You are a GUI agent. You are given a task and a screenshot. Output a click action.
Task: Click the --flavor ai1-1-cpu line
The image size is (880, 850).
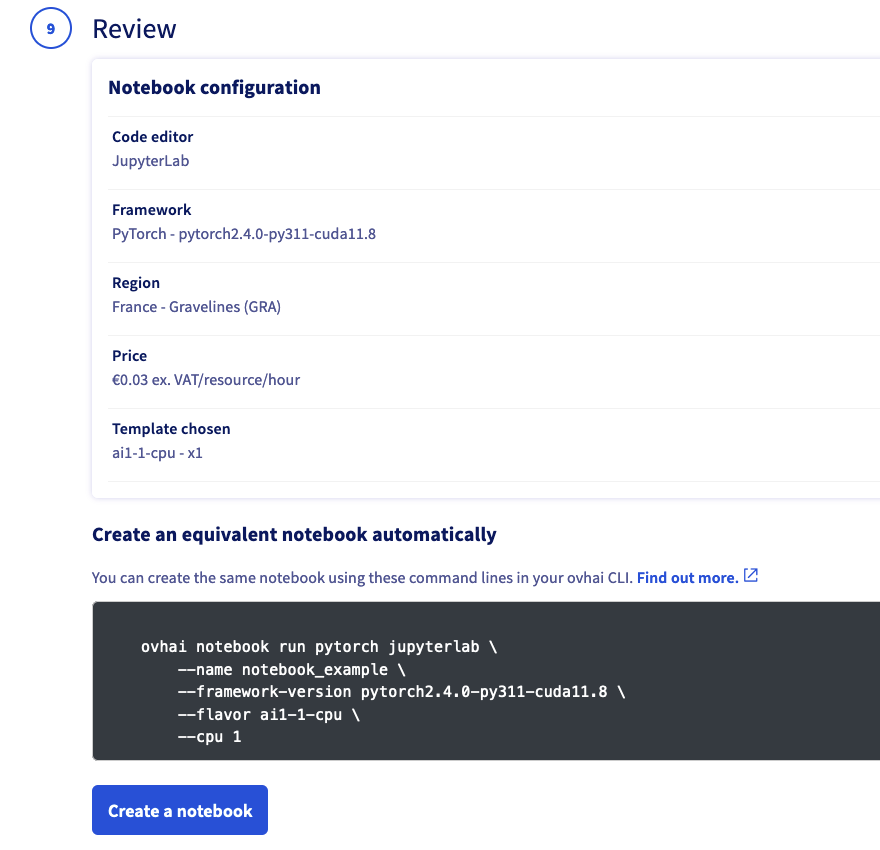tap(275, 714)
